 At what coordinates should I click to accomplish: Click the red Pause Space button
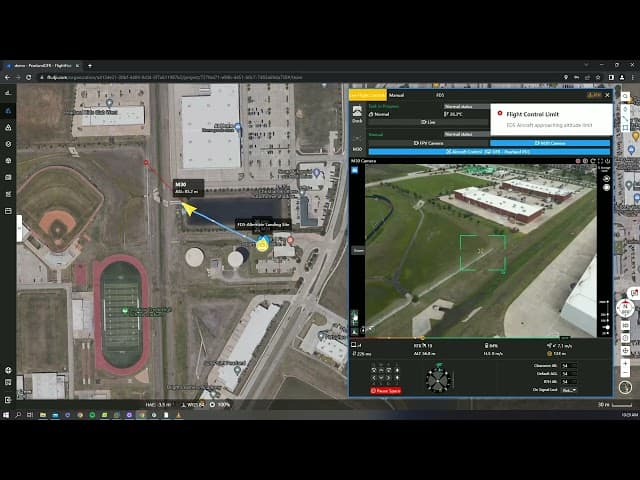point(386,391)
